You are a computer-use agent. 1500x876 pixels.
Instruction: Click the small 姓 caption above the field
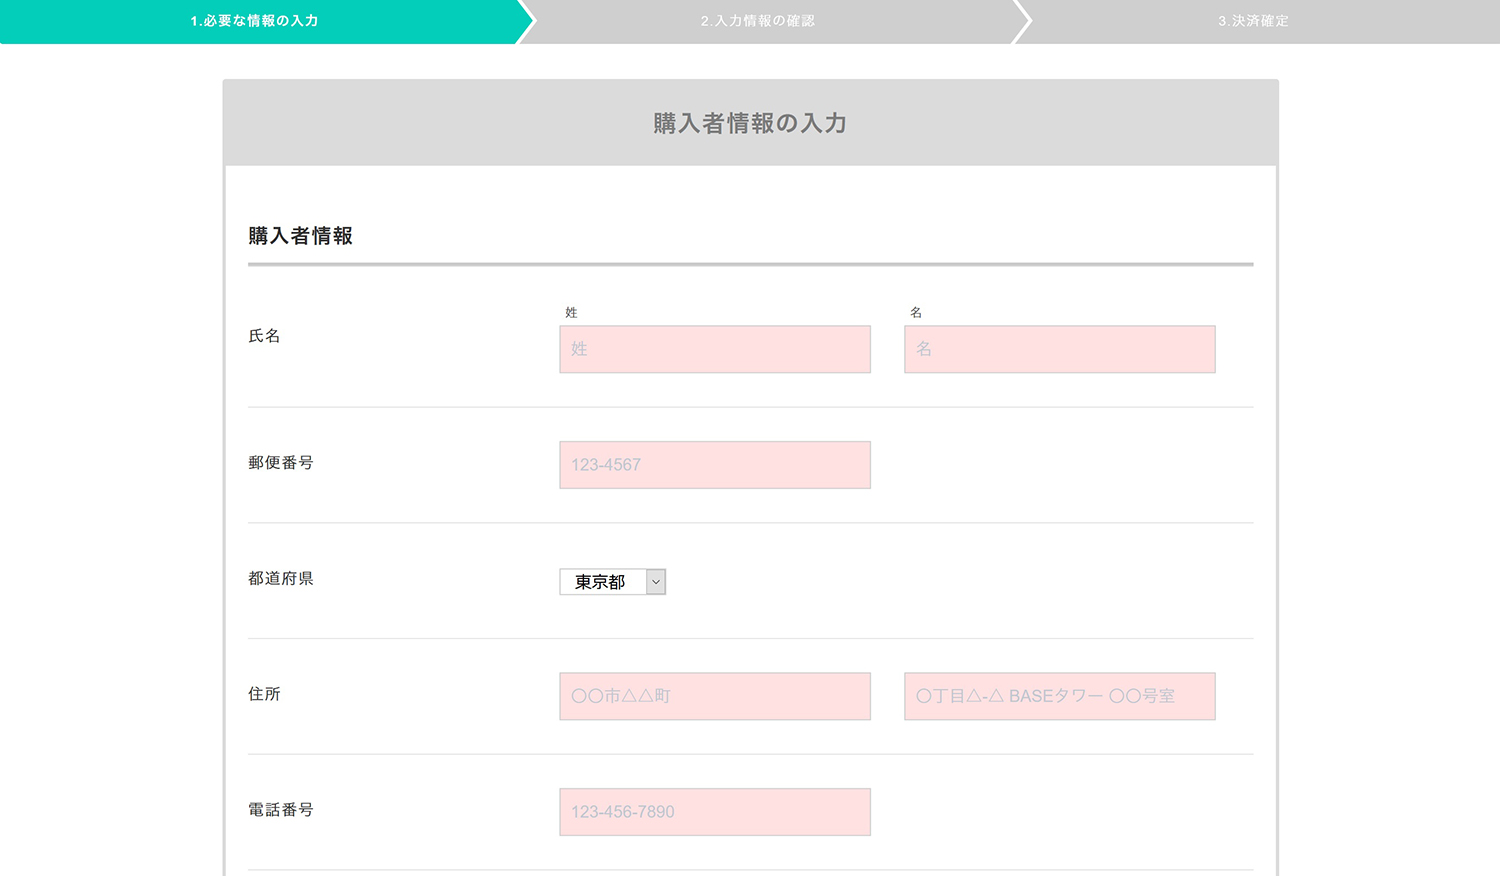[x=571, y=313]
